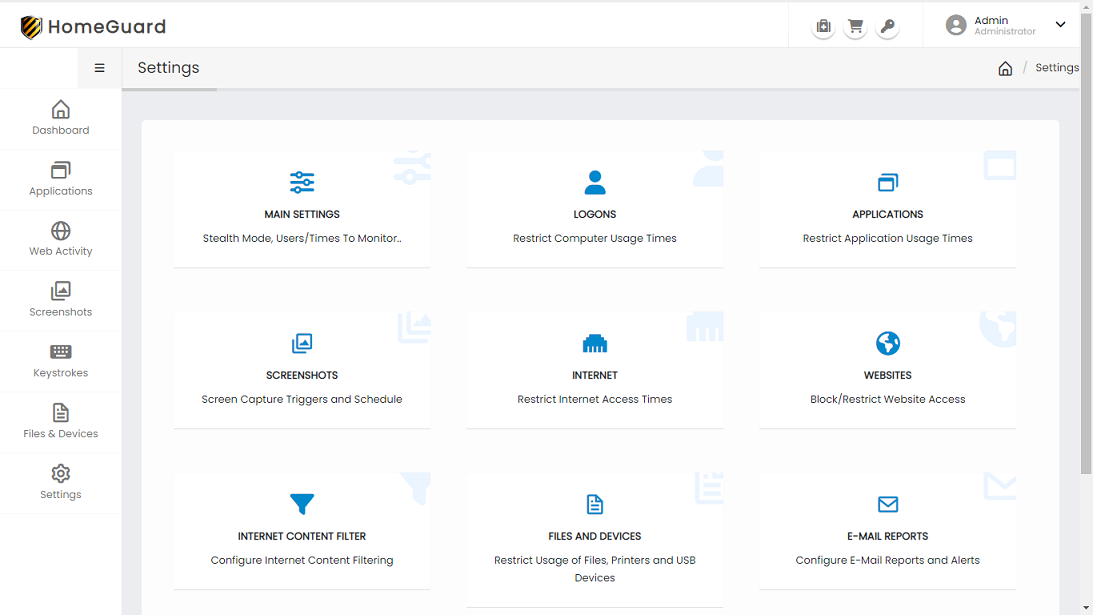Open Web Activity in the sidebar
The width and height of the screenshot is (1093, 615).
click(x=61, y=239)
